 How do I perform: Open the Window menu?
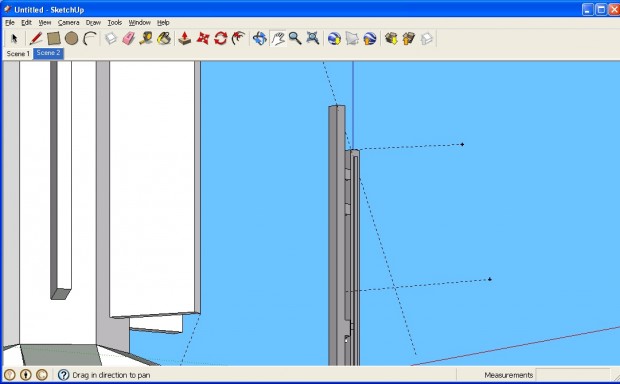(140, 23)
